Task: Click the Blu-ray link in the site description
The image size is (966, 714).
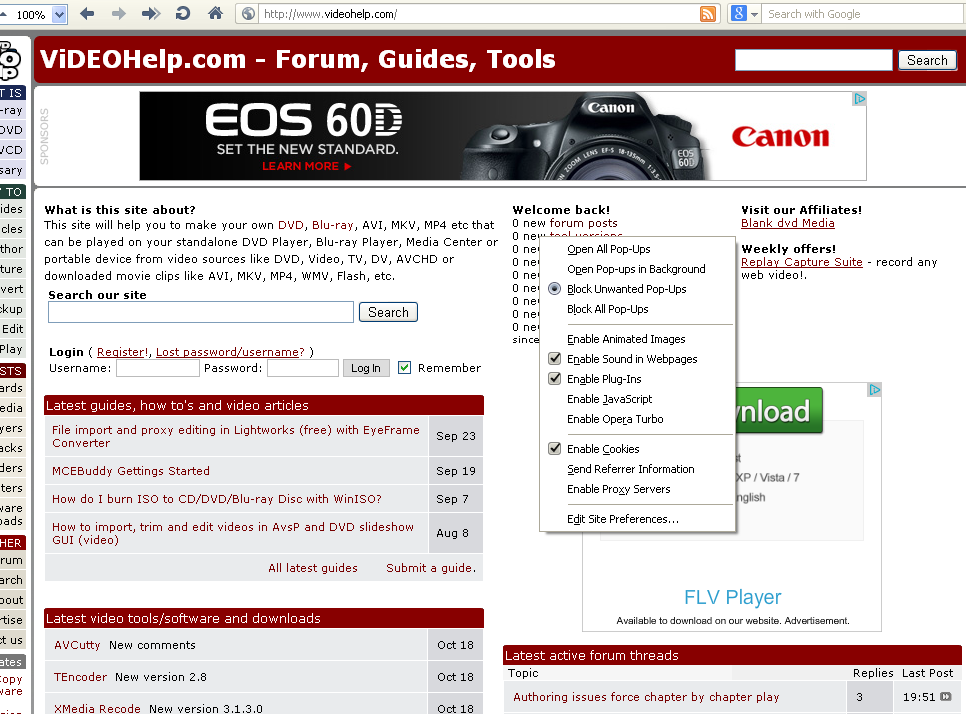Action: (333, 225)
